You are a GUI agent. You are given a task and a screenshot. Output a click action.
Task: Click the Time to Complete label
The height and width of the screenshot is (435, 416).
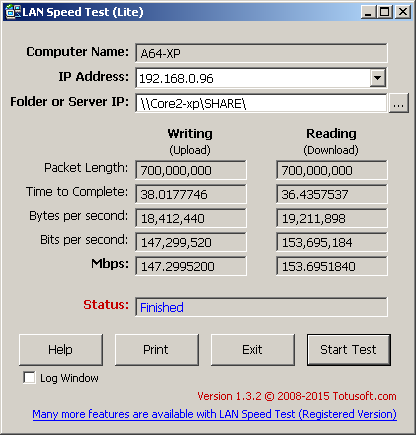click(77, 192)
